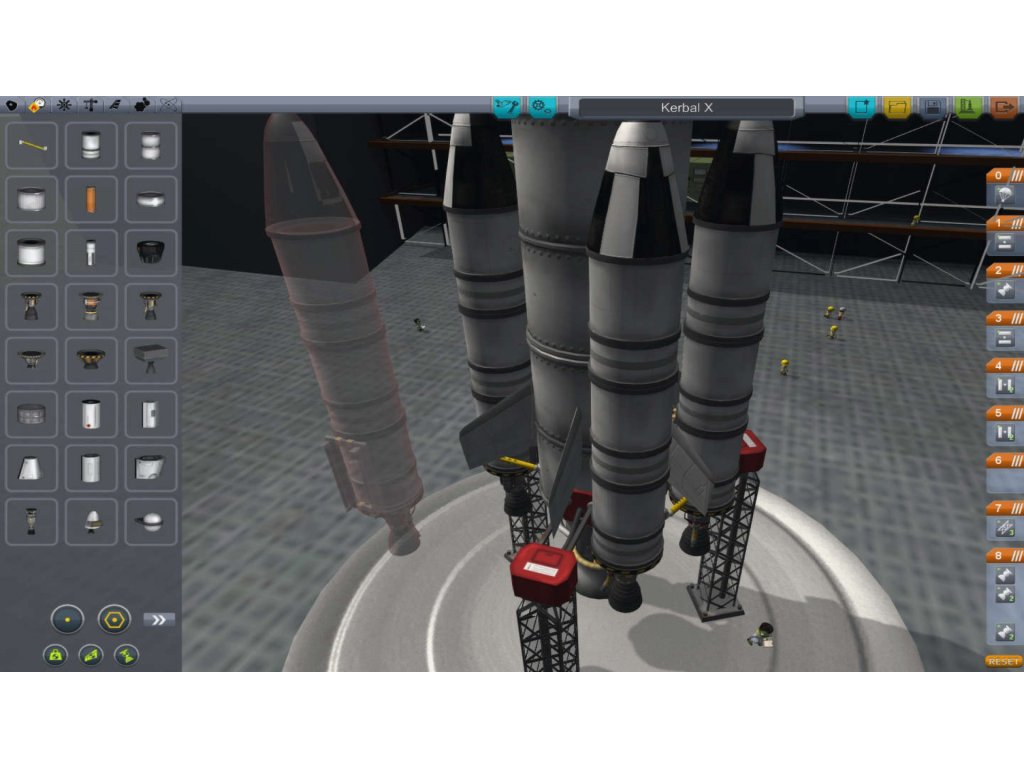Select the parachute icon in stage 0
Image resolution: width=1024 pixels, height=768 pixels.
pyautogui.click(x=1004, y=195)
